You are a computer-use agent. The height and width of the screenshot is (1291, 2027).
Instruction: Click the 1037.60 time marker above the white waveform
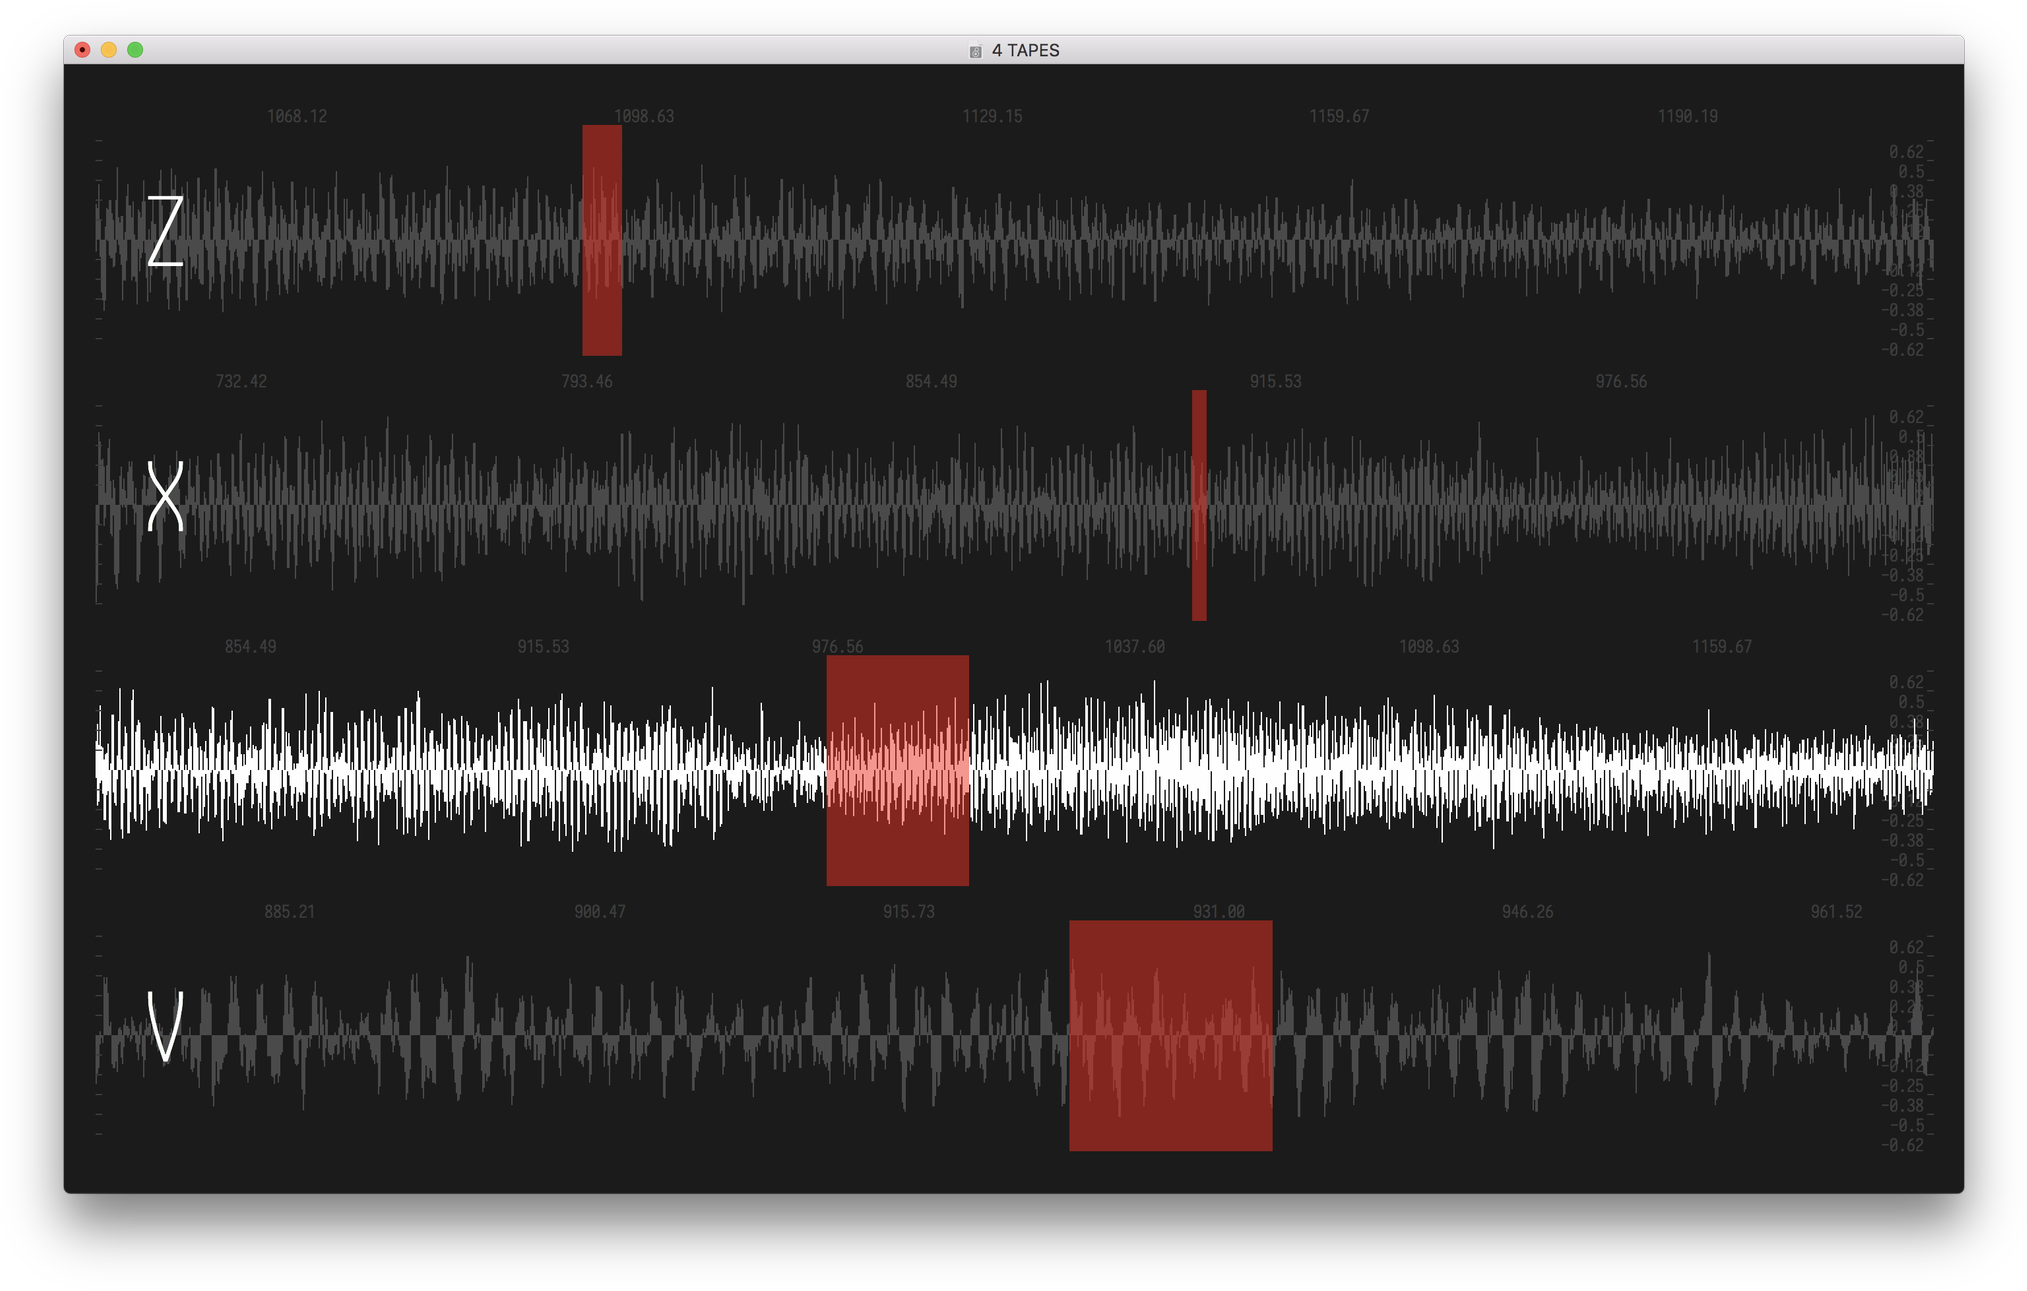[x=1134, y=646]
